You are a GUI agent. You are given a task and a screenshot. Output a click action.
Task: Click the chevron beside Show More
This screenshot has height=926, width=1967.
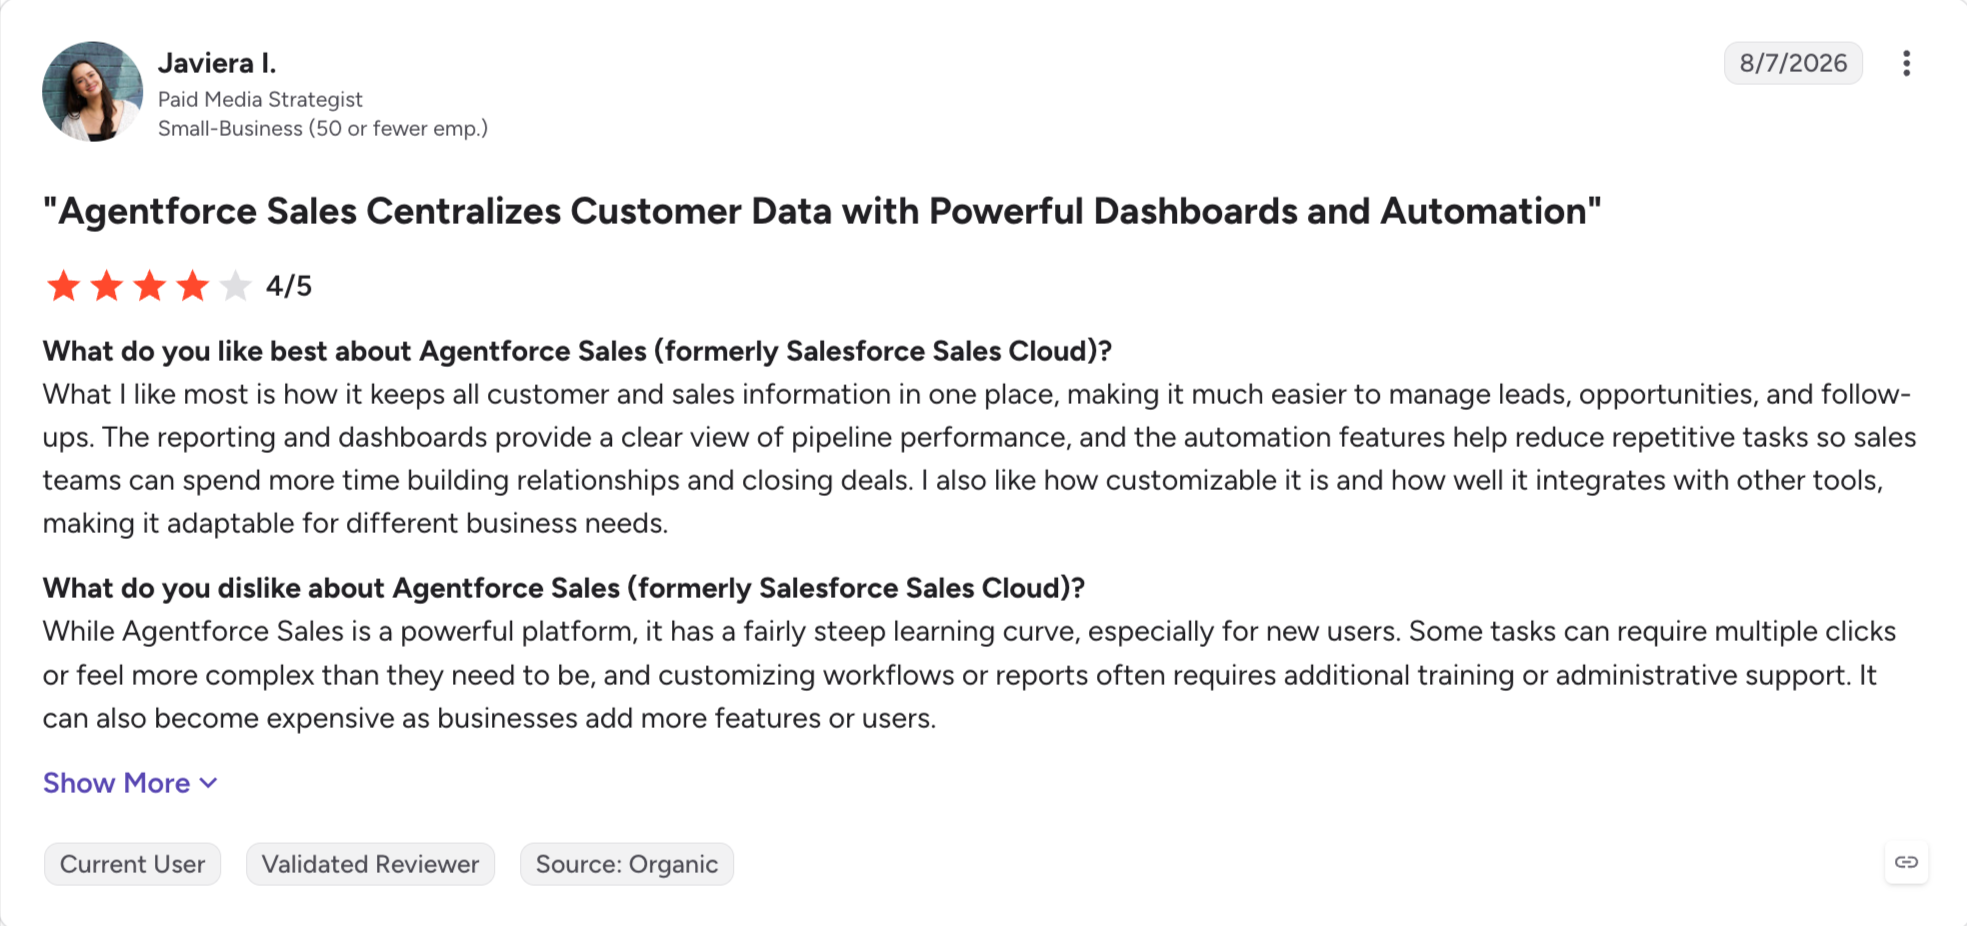tap(208, 783)
